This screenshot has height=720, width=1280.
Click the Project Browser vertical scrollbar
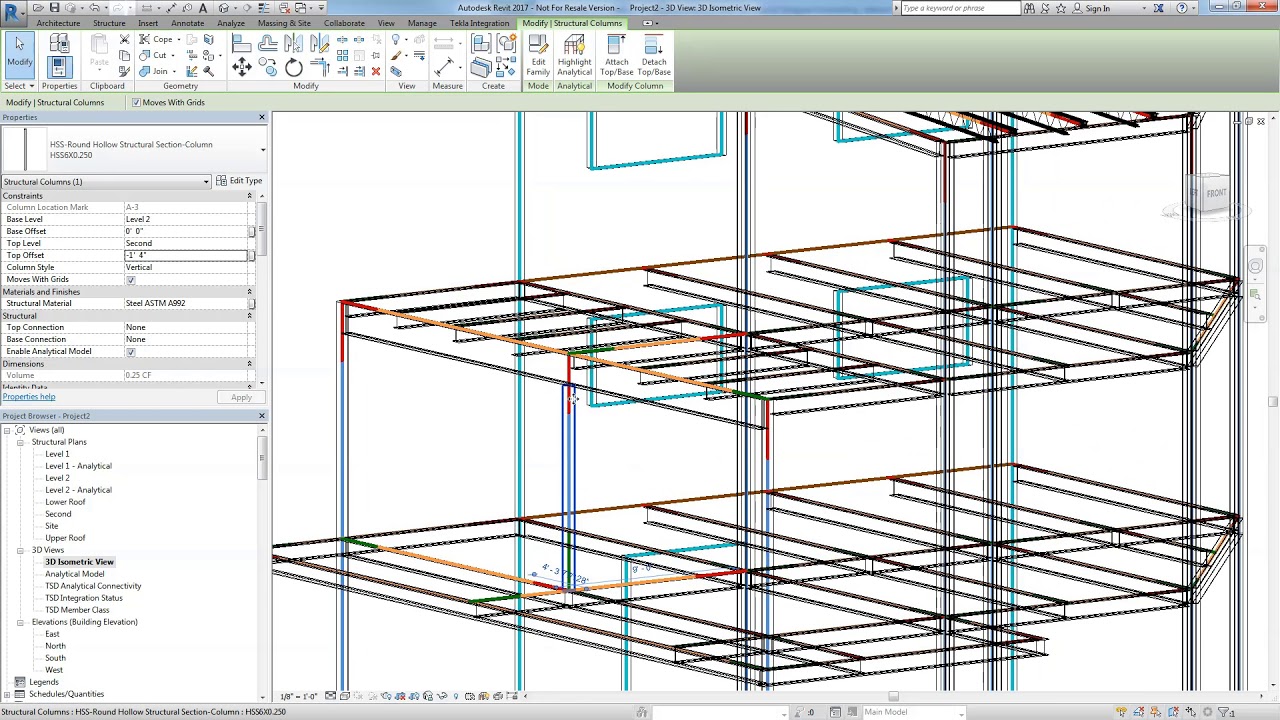(262, 457)
